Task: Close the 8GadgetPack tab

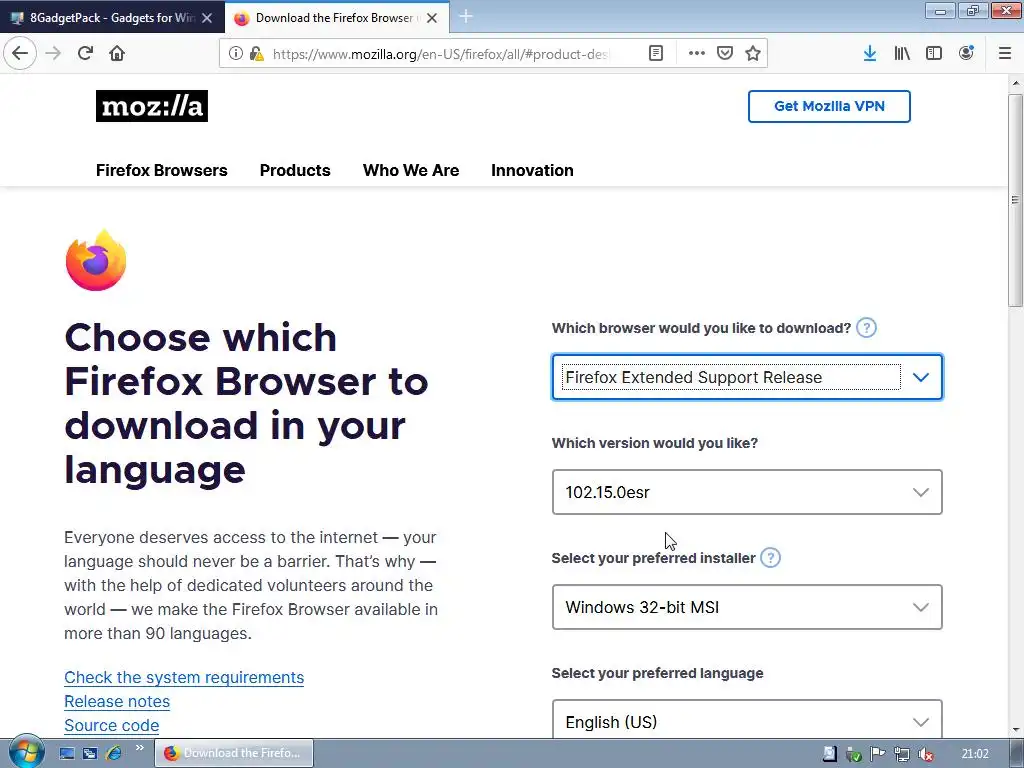Action: 207,18
